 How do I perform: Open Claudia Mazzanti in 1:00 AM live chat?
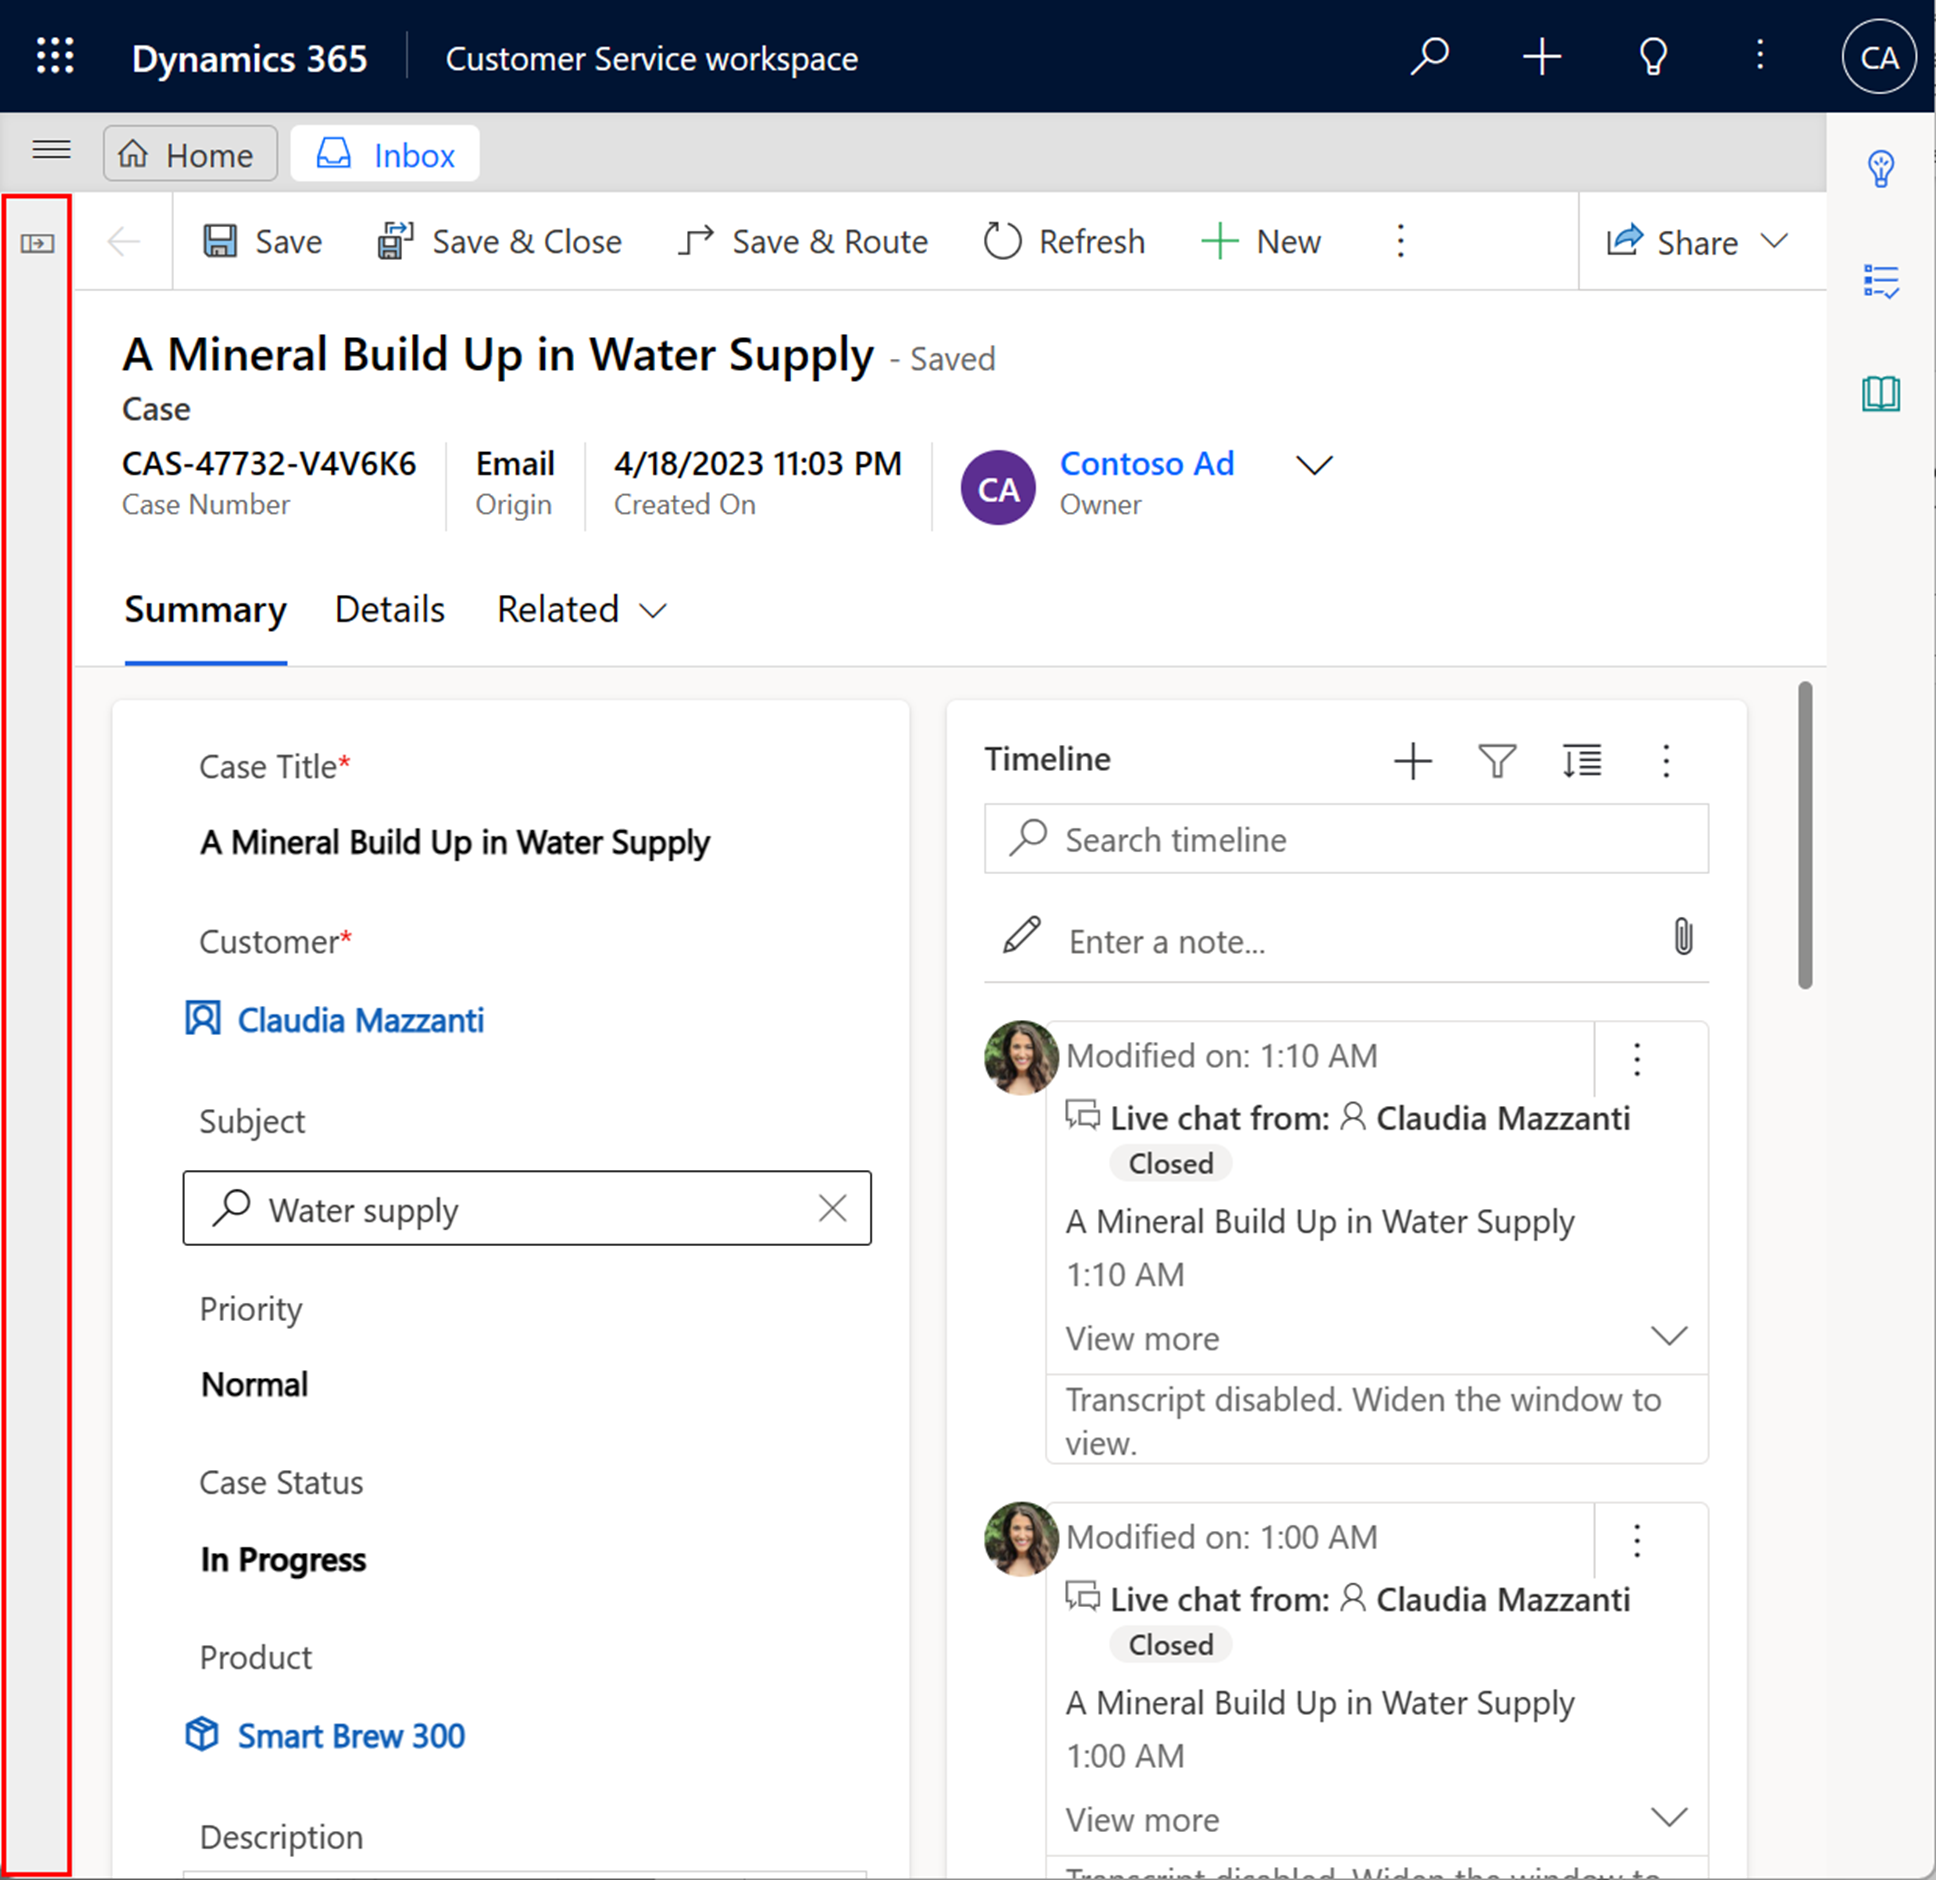point(1502,1599)
